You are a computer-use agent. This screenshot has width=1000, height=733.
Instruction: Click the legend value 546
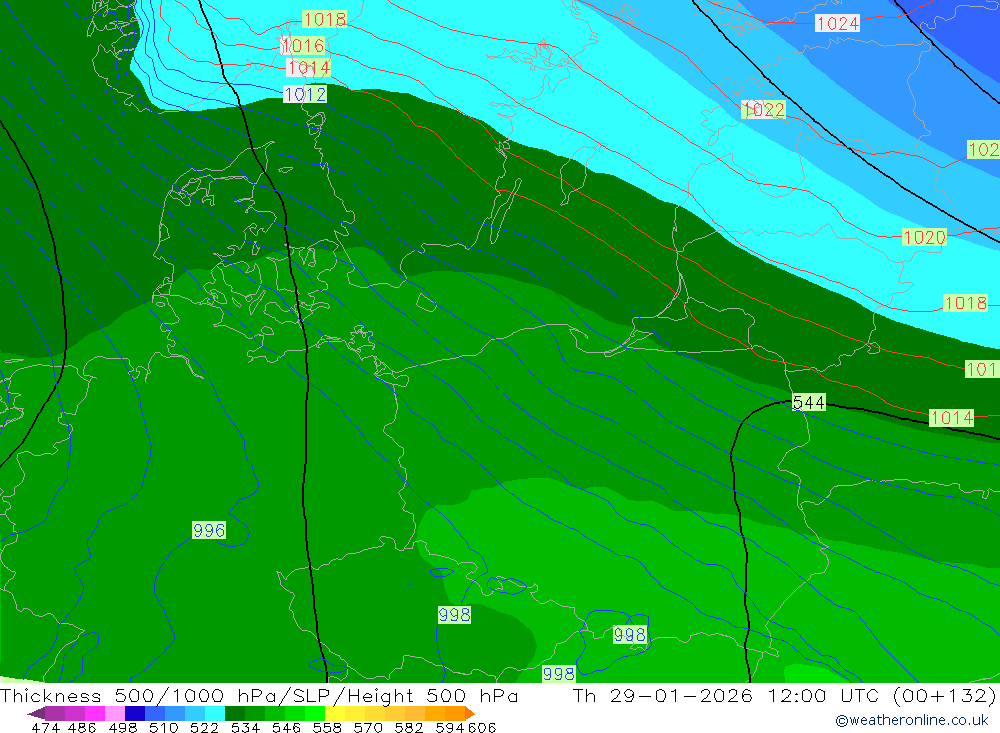pos(286,727)
